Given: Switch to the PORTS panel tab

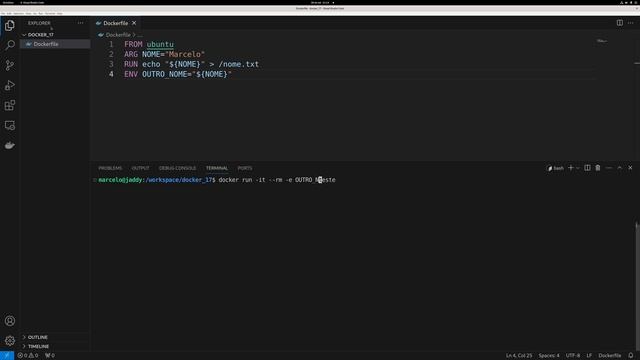Looking at the screenshot, I should pos(245,168).
